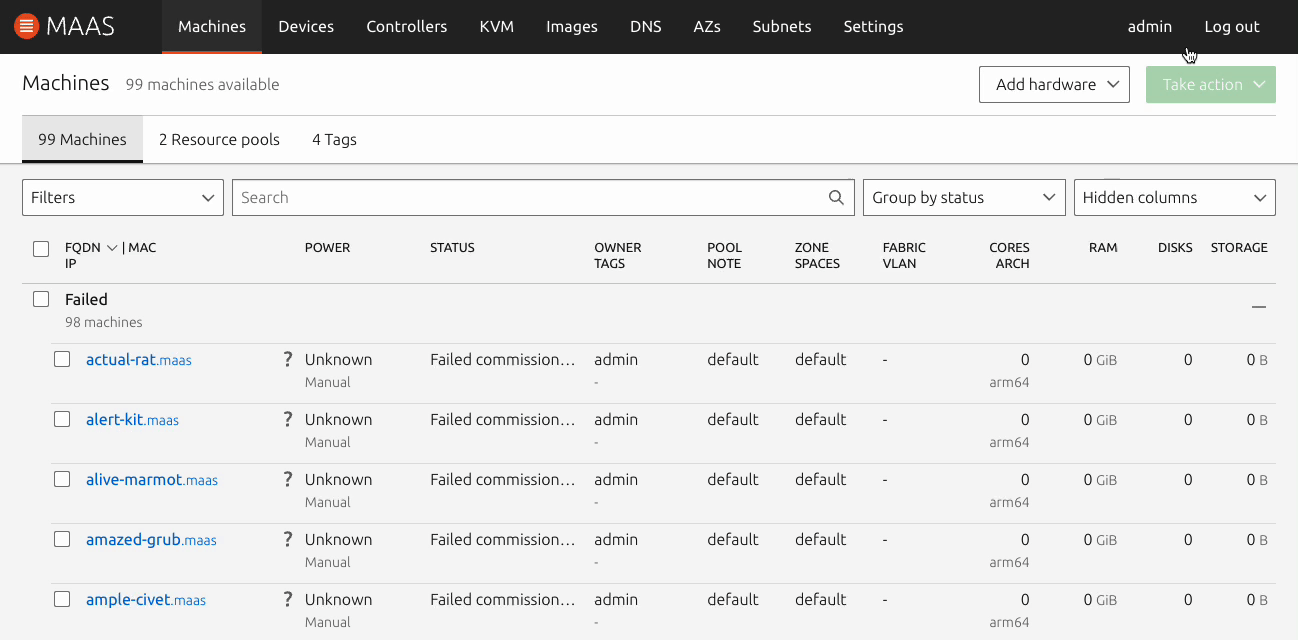
Task: Sort by the MAC column header
Action: click(x=143, y=248)
